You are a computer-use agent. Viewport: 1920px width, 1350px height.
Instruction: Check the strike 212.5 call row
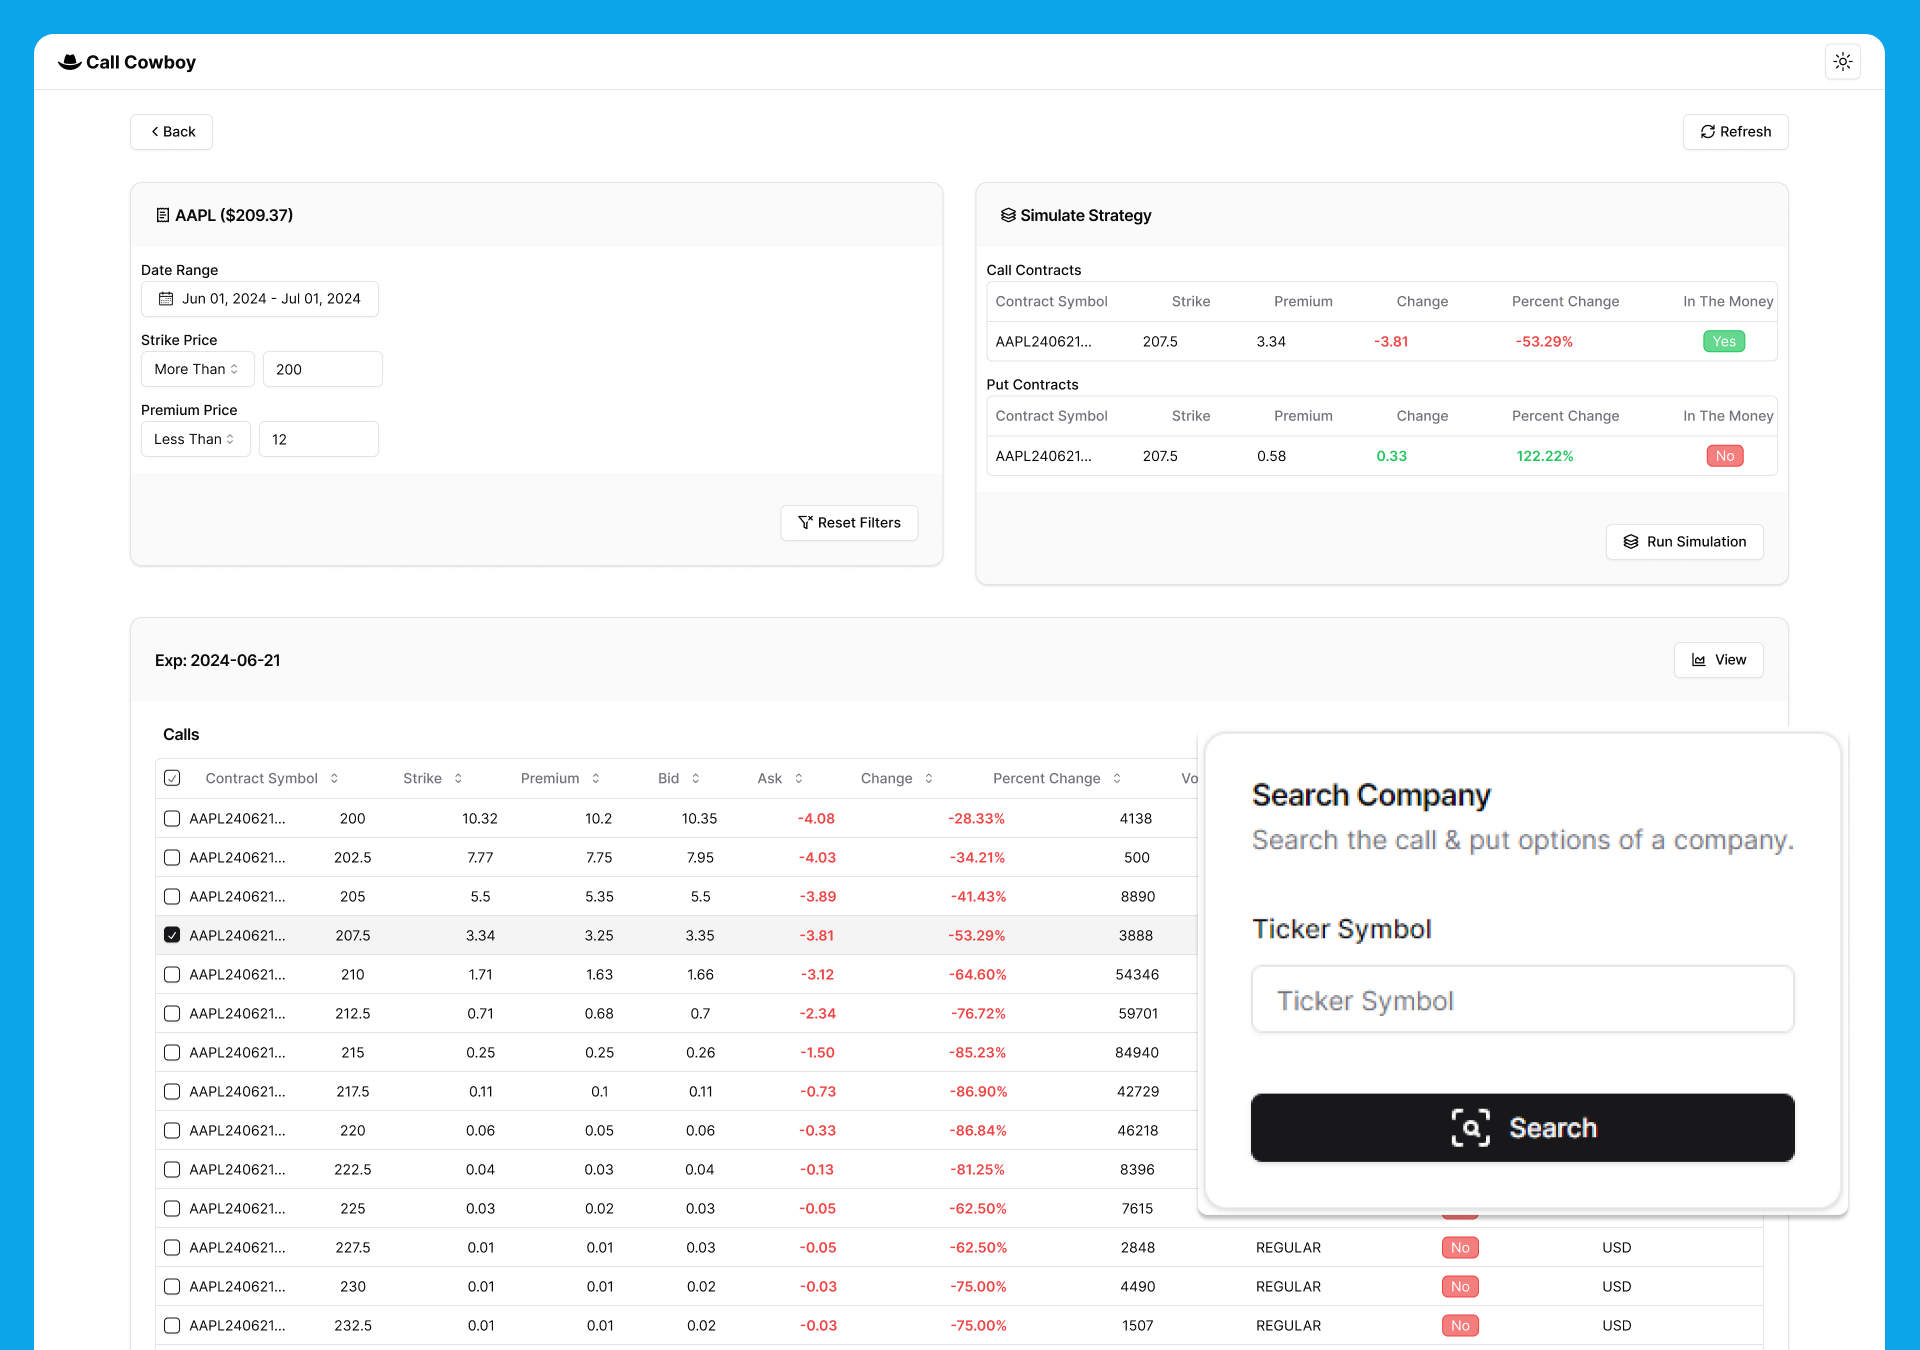tap(172, 1013)
